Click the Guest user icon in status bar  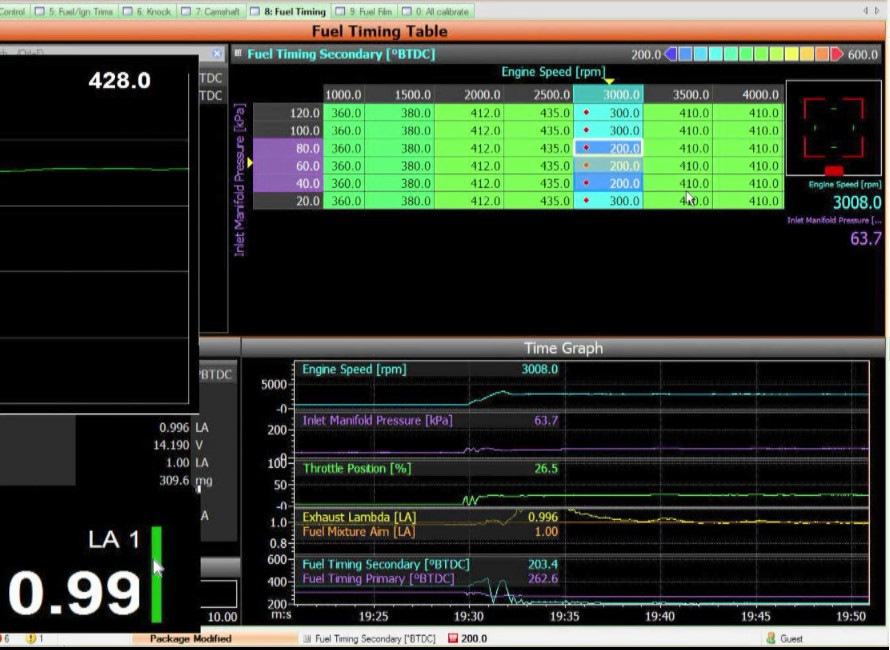[x=771, y=638]
